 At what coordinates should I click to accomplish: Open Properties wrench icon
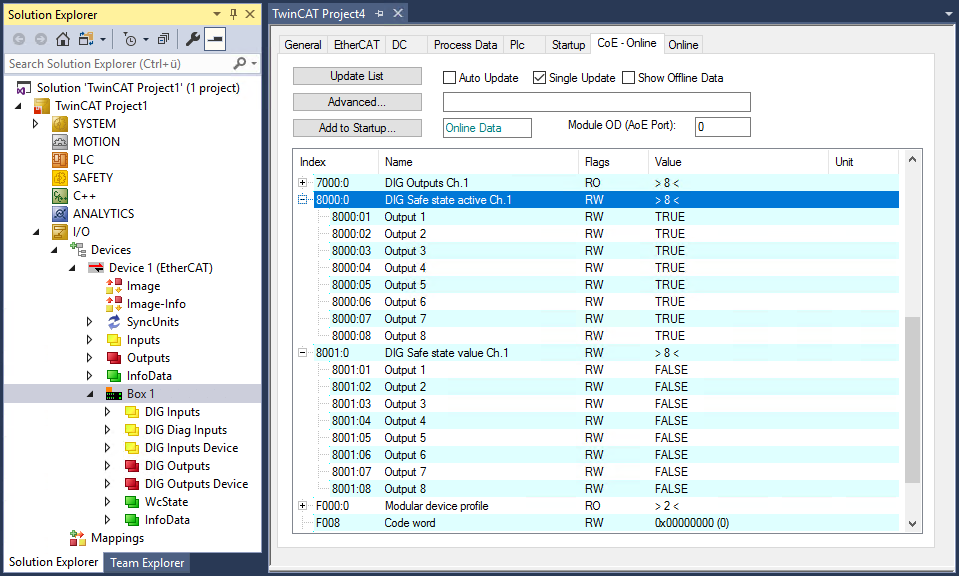coord(193,39)
